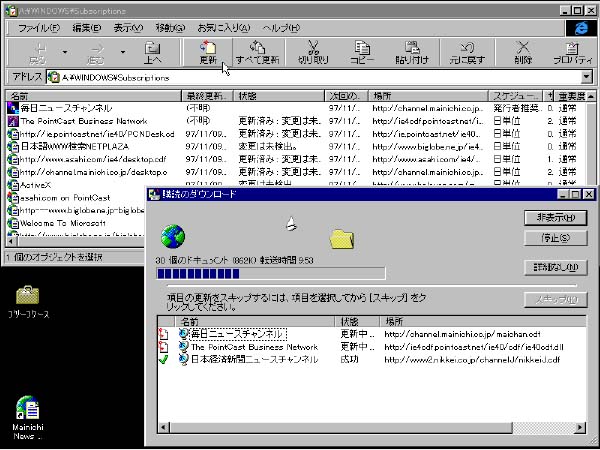Open ブリーフケース desktop icon

click(28, 295)
